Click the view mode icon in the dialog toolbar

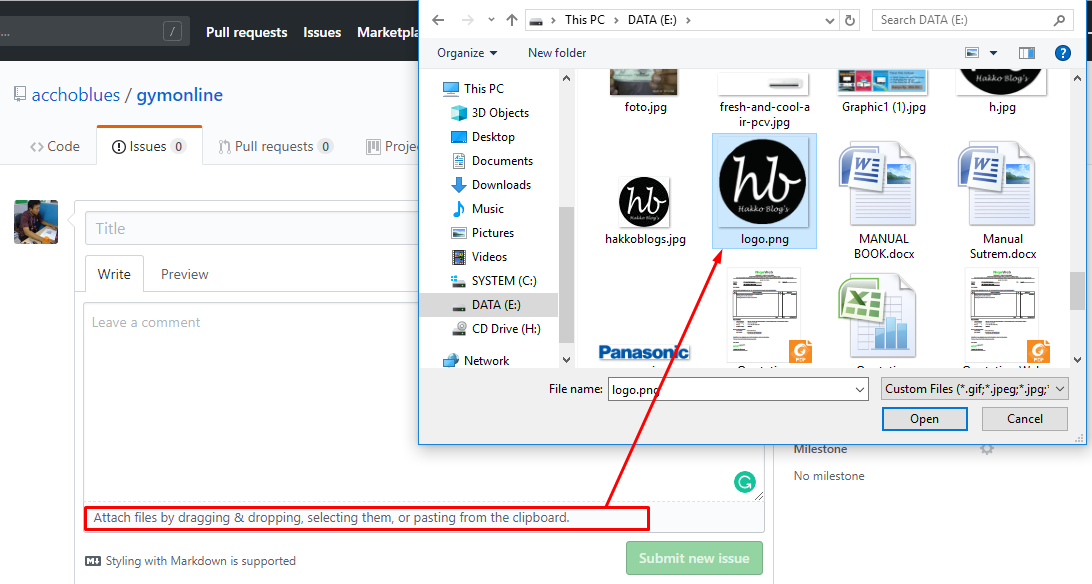971,52
